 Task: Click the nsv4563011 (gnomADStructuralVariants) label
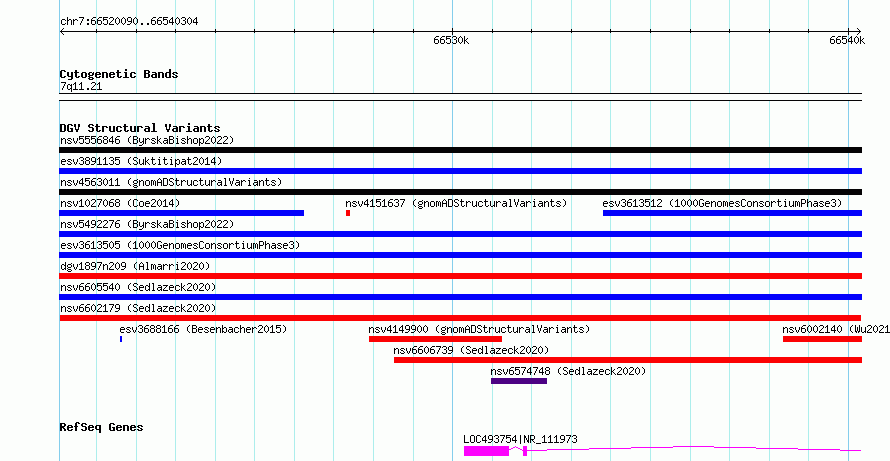coord(171,182)
